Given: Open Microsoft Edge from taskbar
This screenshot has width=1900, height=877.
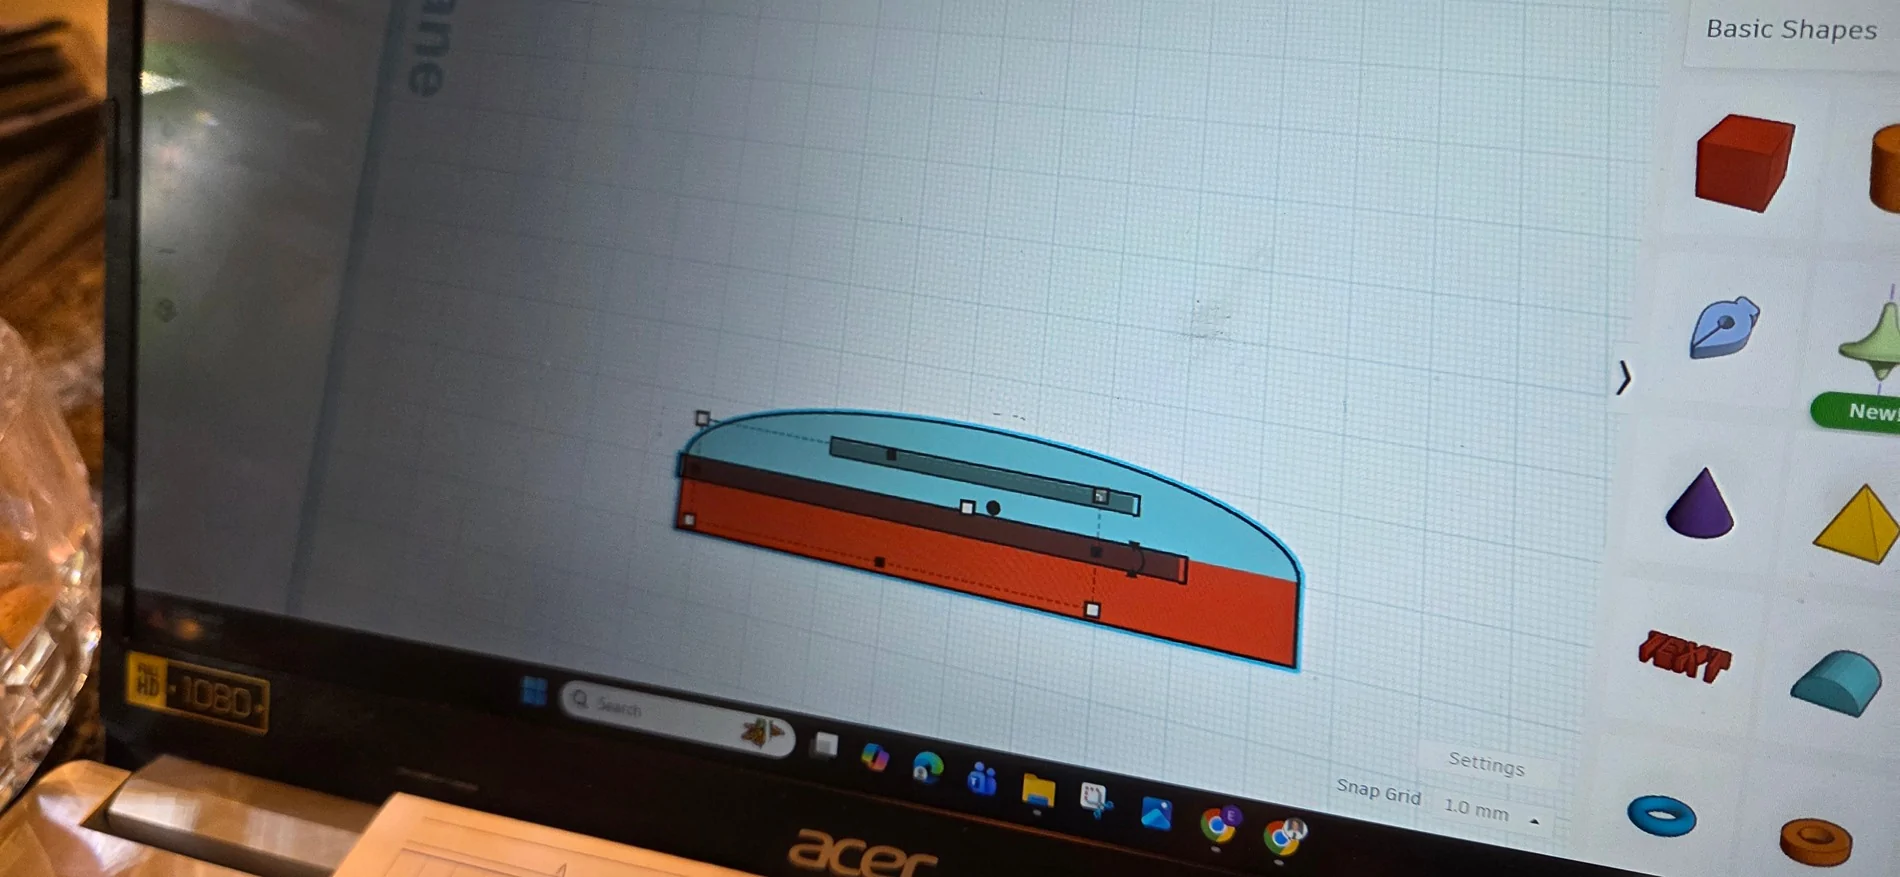Looking at the screenshot, I should (928, 768).
